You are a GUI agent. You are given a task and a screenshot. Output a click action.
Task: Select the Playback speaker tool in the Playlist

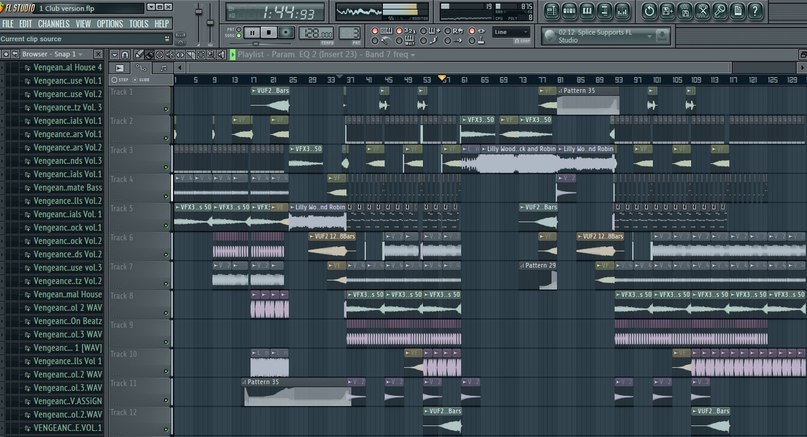click(221, 55)
